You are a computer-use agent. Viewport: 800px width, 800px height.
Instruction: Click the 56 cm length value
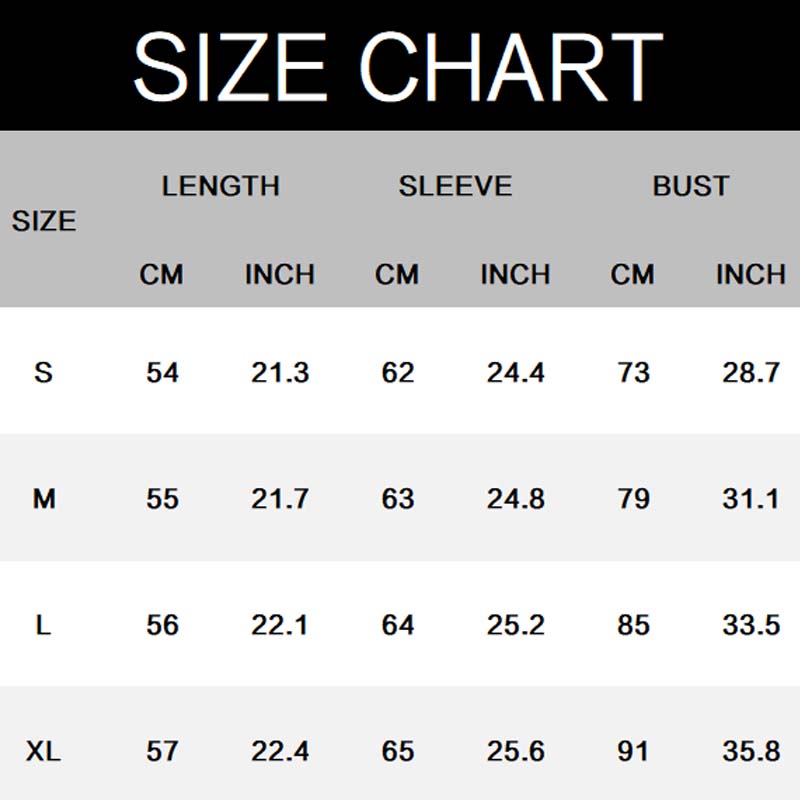point(162,625)
